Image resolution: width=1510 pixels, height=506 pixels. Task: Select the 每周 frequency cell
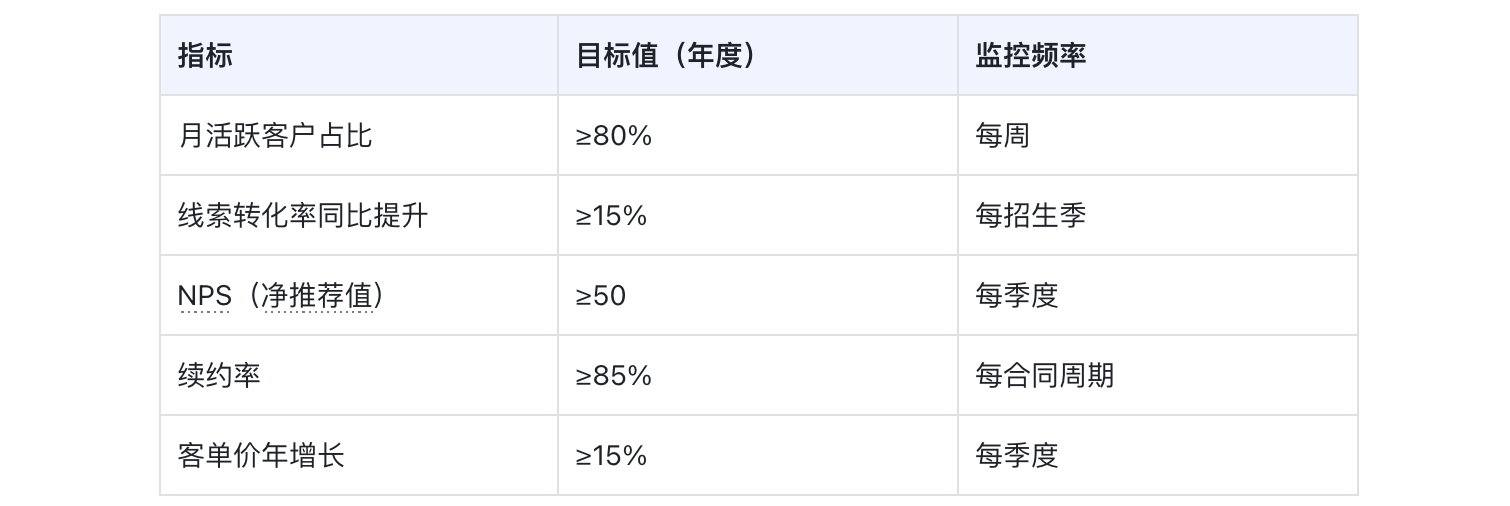tap(1002, 136)
